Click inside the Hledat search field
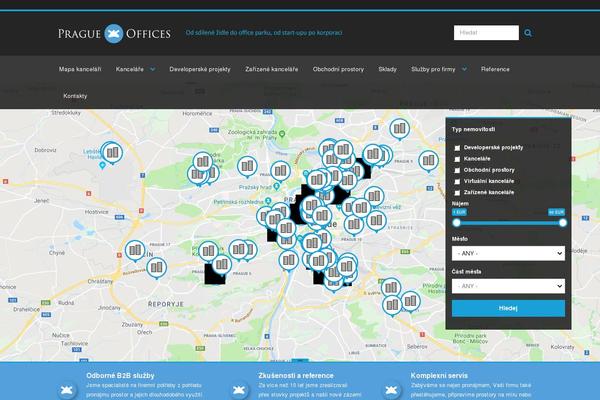This screenshot has width=600, height=400. tap(486, 33)
